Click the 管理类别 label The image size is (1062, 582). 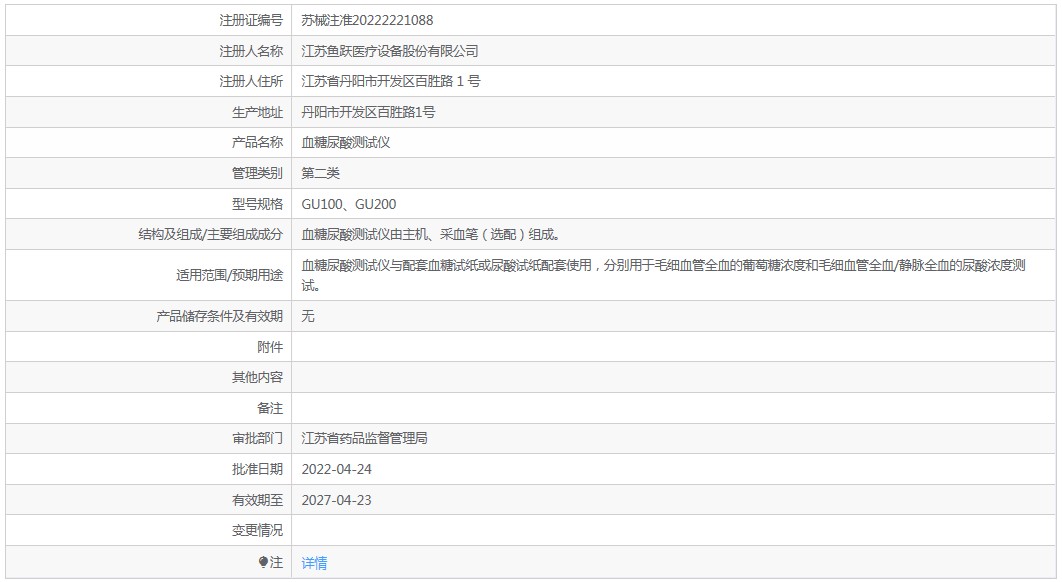[257, 173]
